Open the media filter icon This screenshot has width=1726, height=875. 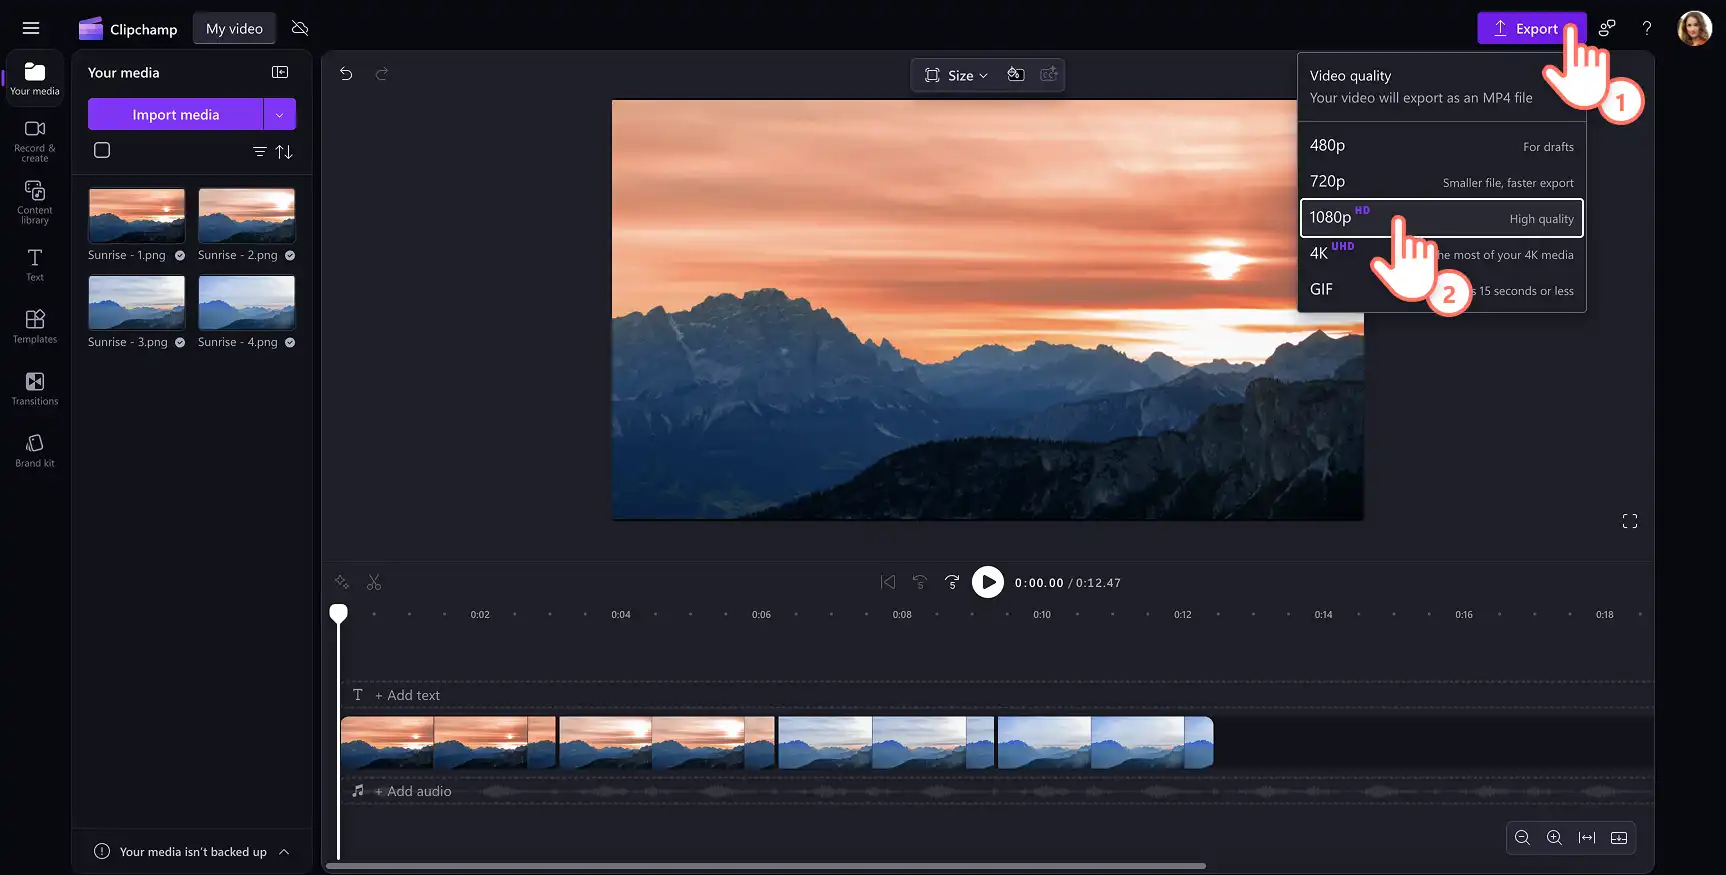[259, 151]
